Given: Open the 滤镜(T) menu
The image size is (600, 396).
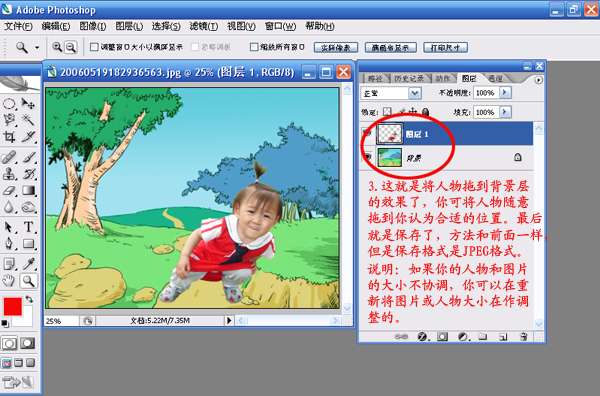Looking at the screenshot, I should [x=204, y=26].
